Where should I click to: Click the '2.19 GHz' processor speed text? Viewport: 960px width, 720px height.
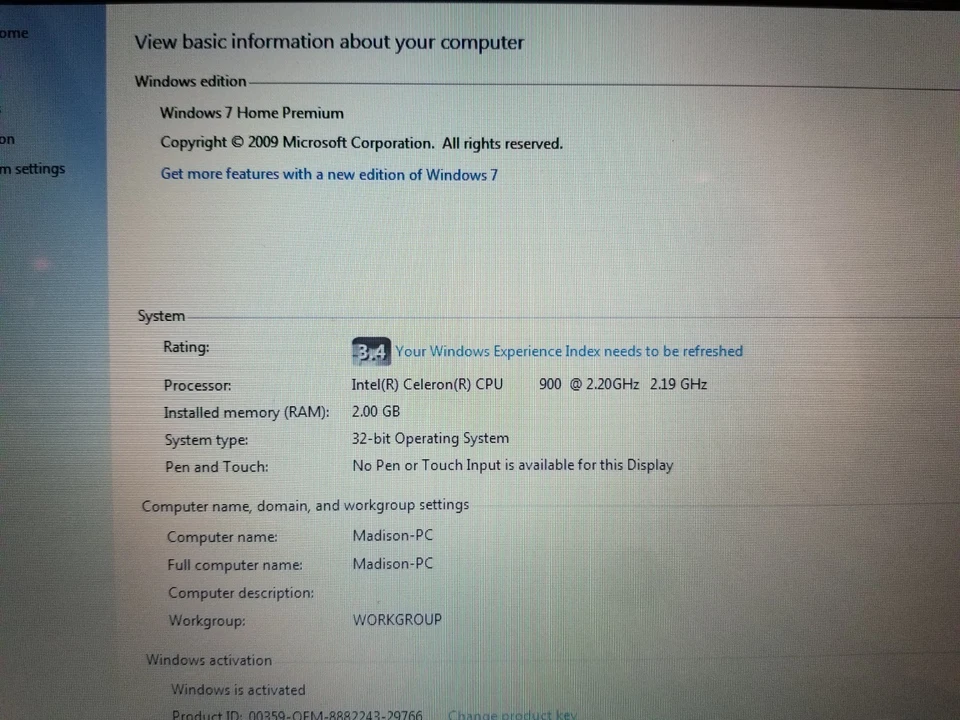(678, 384)
